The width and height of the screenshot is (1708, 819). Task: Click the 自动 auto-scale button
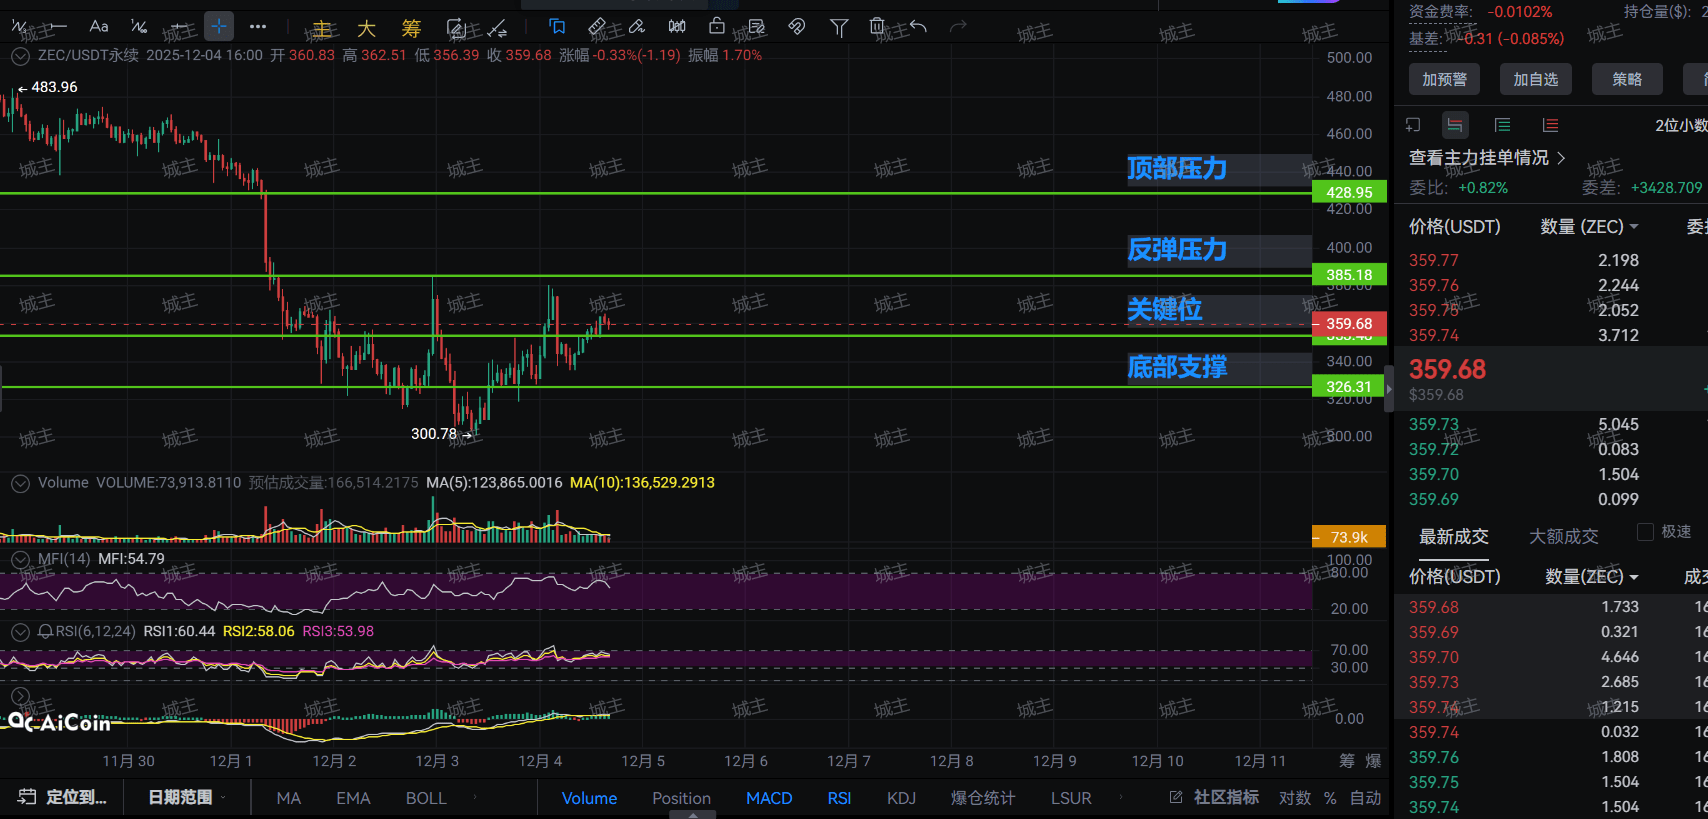pyautogui.click(x=1365, y=798)
